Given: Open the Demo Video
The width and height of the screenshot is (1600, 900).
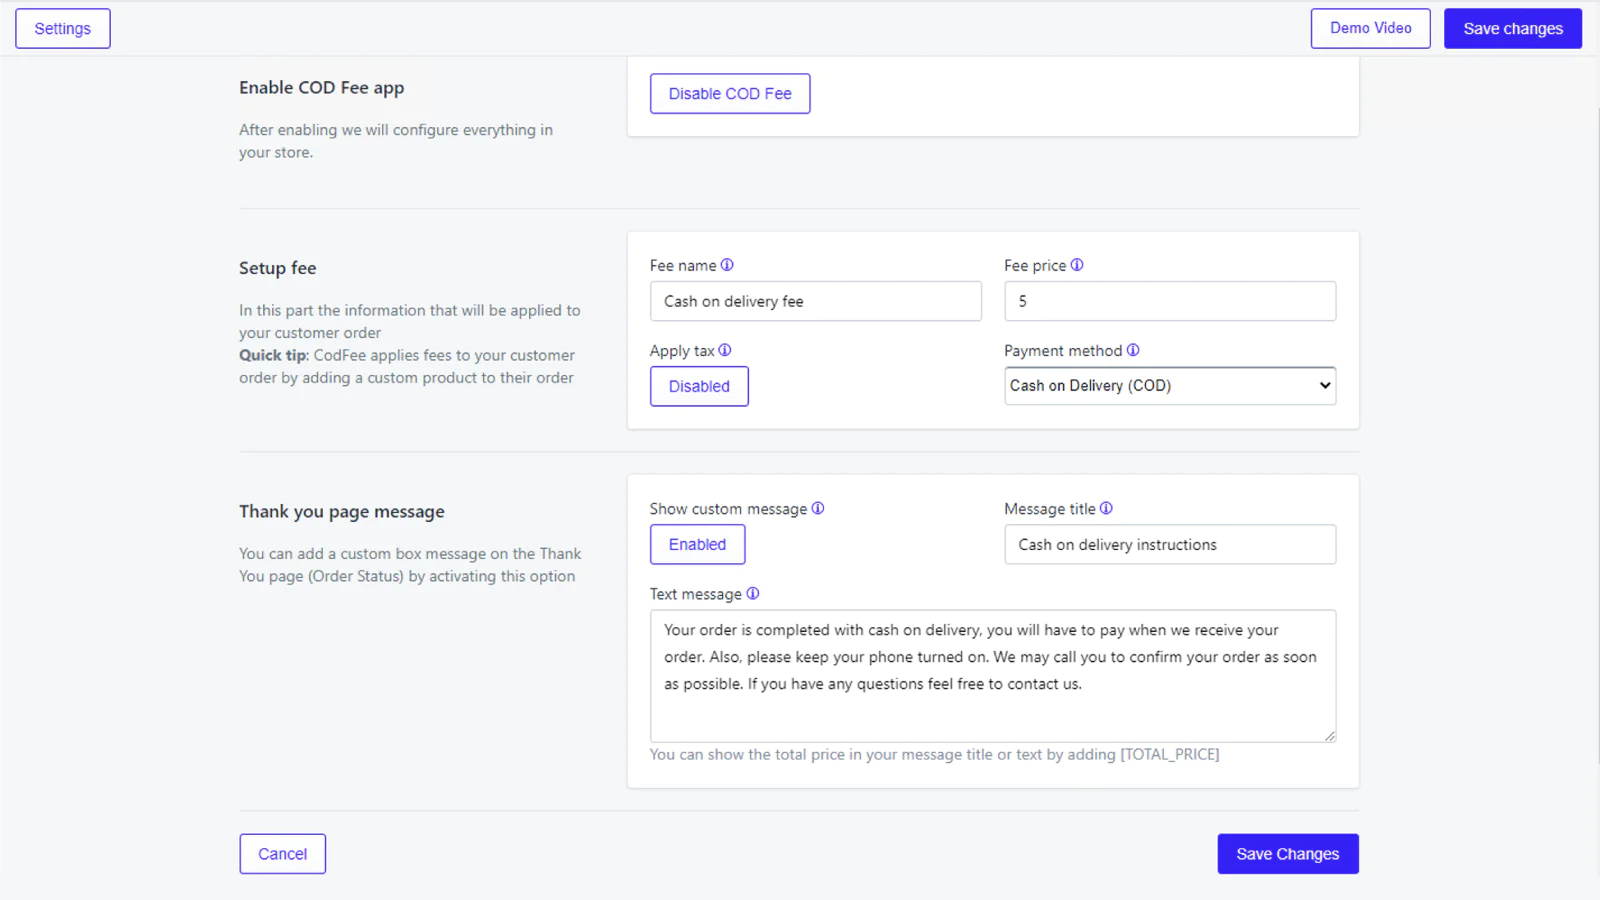Looking at the screenshot, I should coord(1370,28).
